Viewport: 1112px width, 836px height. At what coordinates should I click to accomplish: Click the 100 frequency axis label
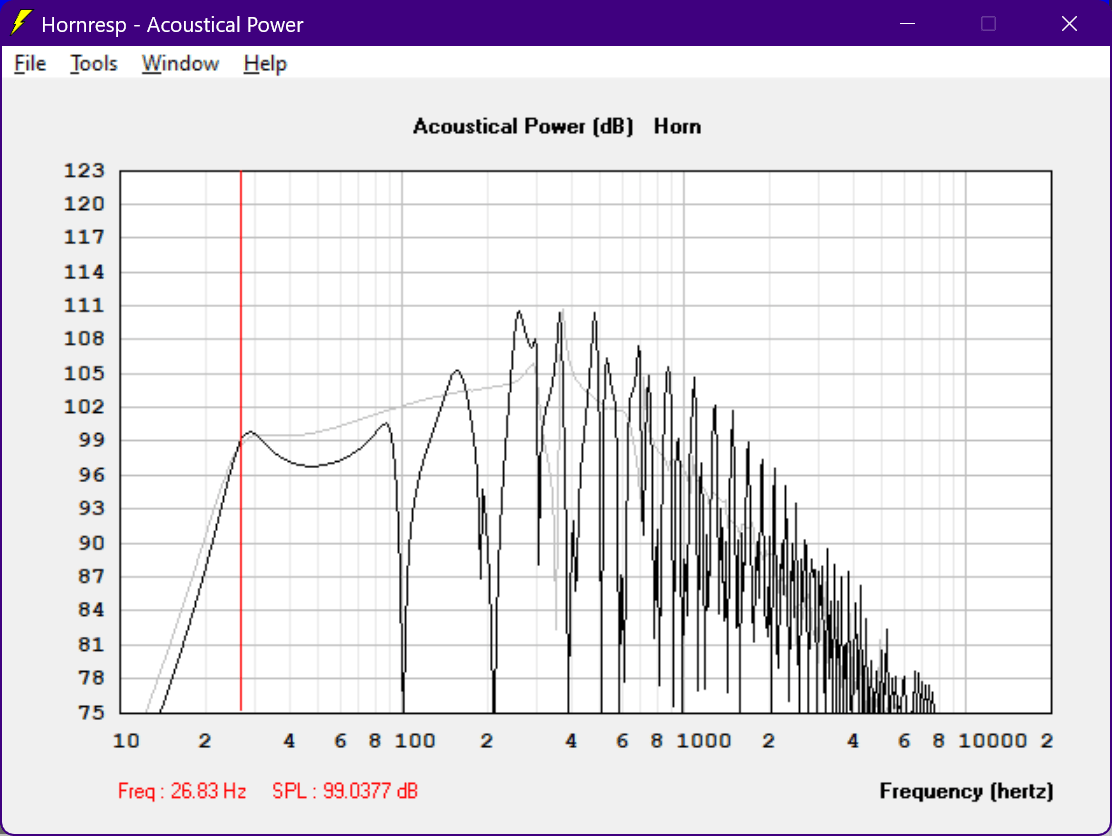click(415, 741)
